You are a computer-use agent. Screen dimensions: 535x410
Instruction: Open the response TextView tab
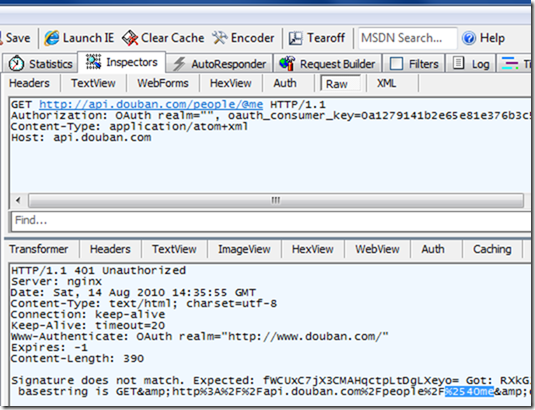click(x=174, y=249)
